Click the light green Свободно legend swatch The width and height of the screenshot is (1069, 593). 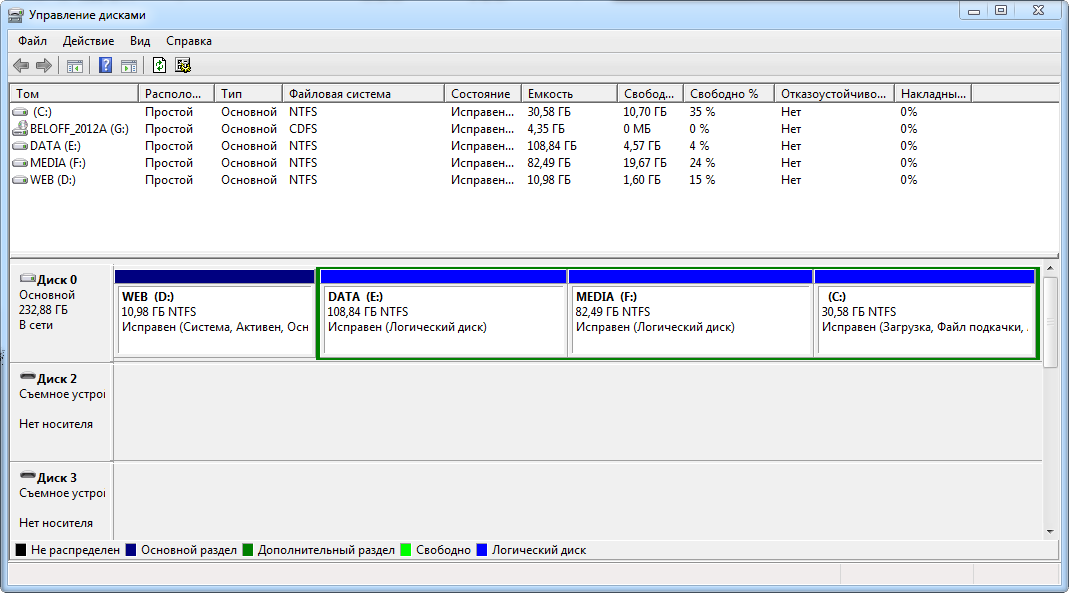coord(406,550)
